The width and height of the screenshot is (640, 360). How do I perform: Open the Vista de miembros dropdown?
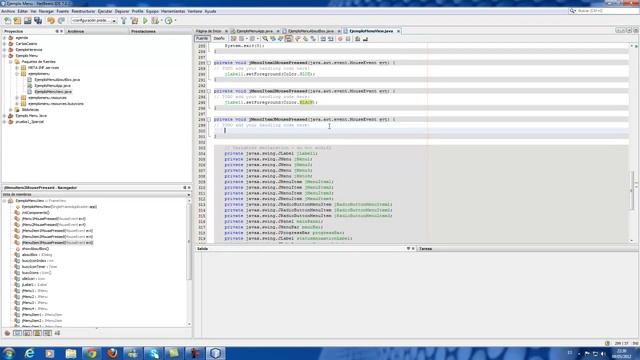[x=97, y=195]
